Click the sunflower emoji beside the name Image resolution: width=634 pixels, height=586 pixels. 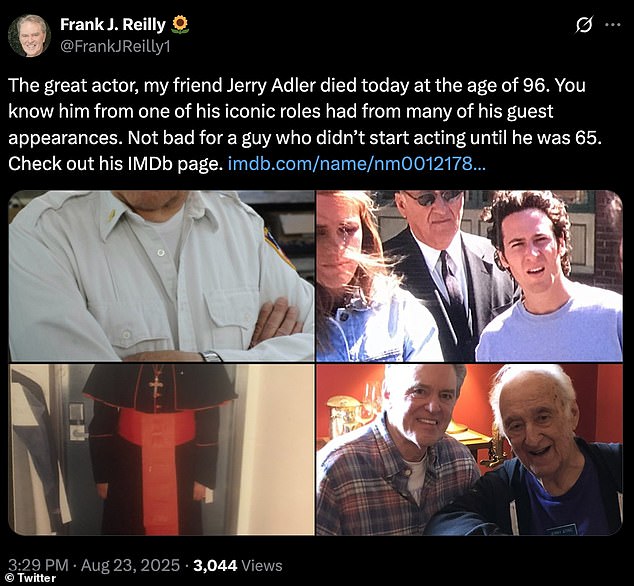(180, 25)
